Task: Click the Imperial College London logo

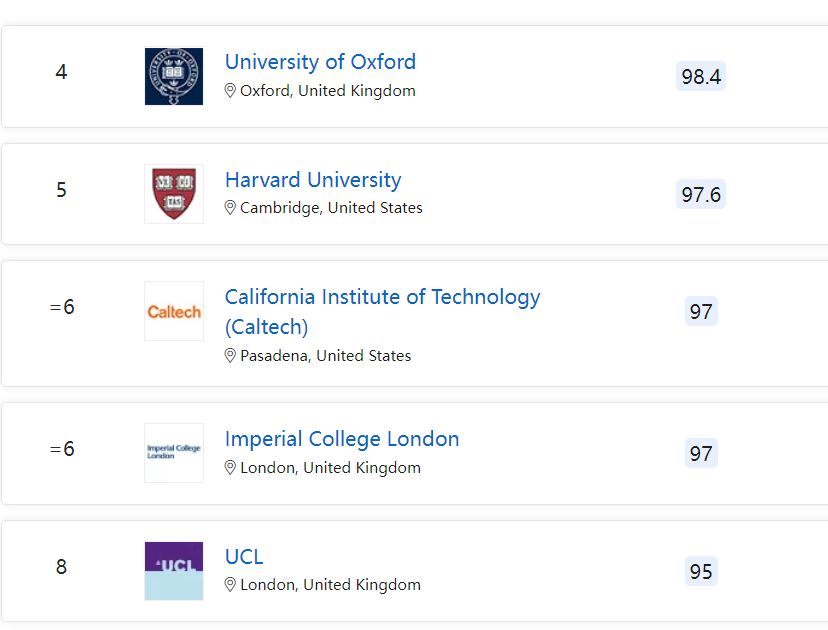Action: click(x=173, y=452)
